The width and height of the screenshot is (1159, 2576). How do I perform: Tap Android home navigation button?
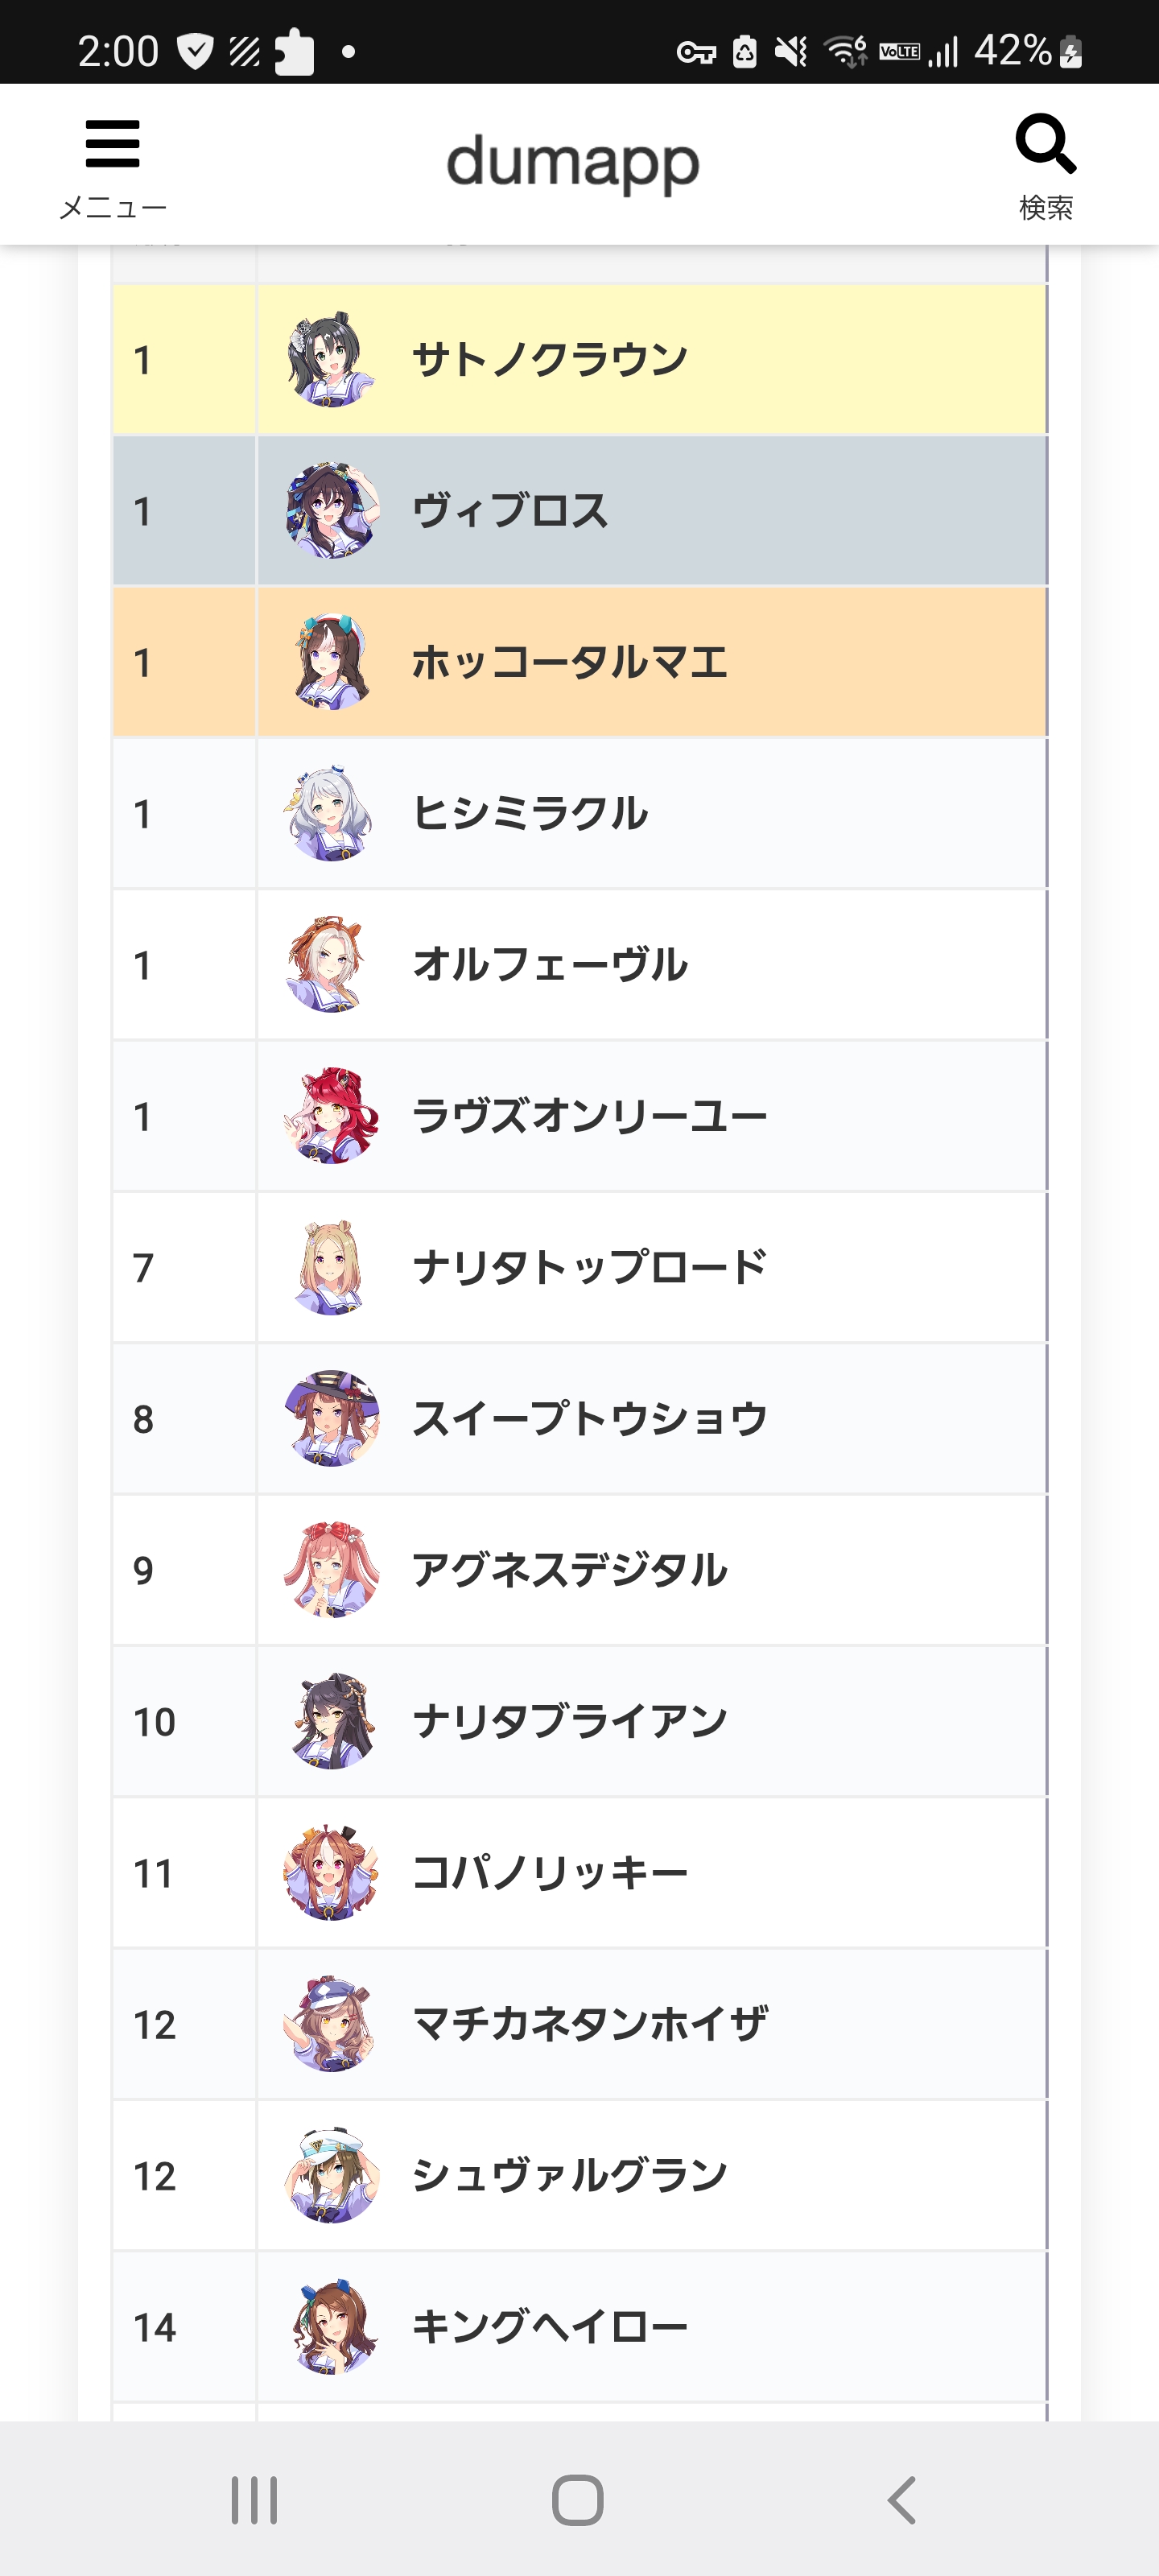tap(578, 2500)
